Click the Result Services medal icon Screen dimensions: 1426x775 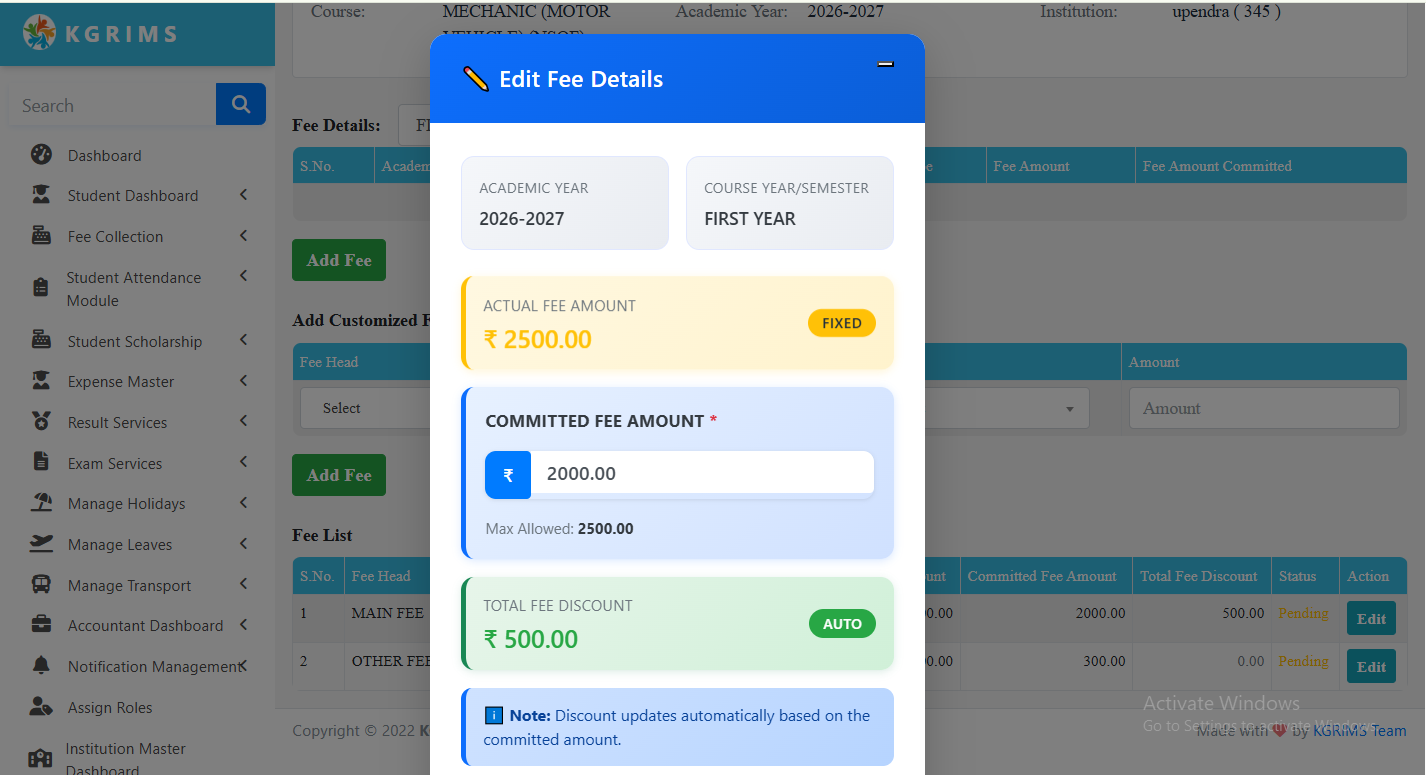[41, 422]
